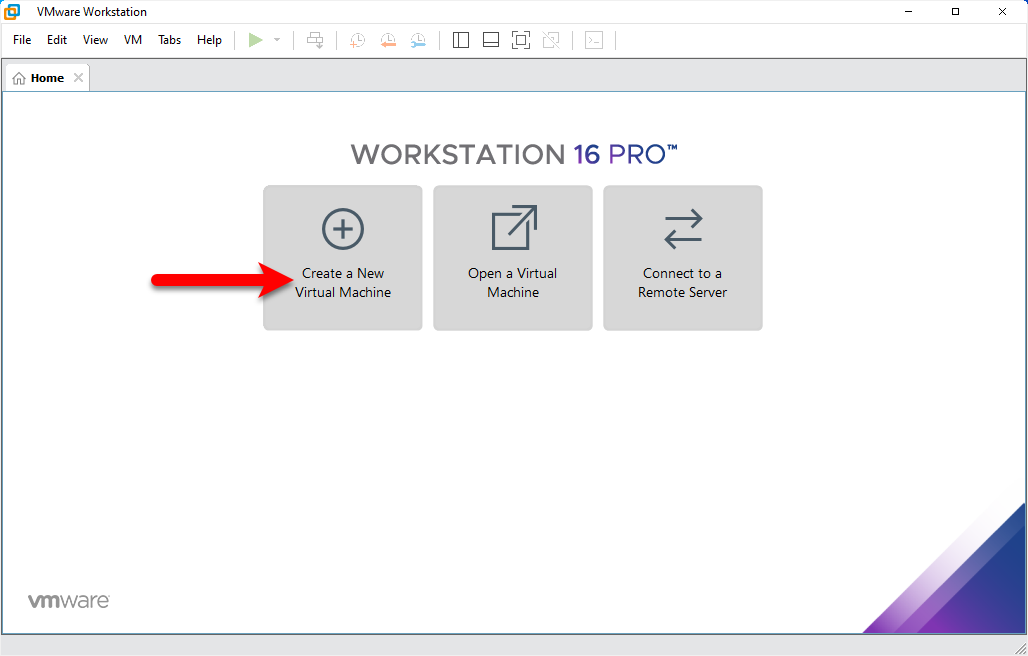Screen dimensions: 1028x656
Task: Open the VM menu
Action: coord(133,40)
